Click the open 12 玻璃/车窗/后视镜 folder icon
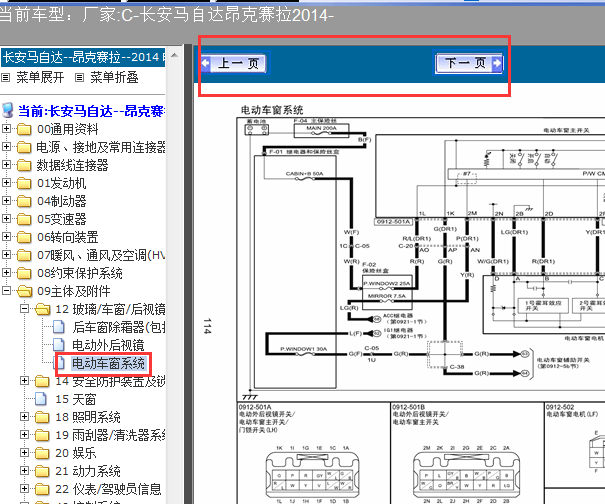This screenshot has height=504, width=605. 43,309
